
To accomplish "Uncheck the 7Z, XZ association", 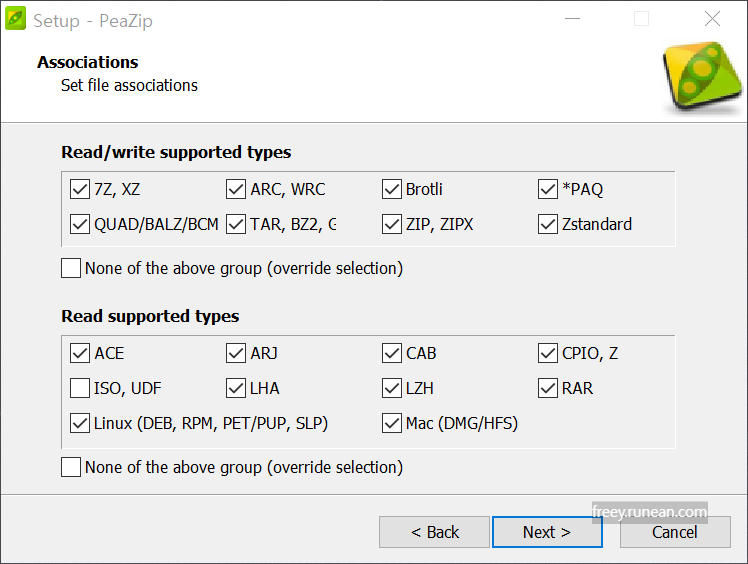I will pos(80,189).
